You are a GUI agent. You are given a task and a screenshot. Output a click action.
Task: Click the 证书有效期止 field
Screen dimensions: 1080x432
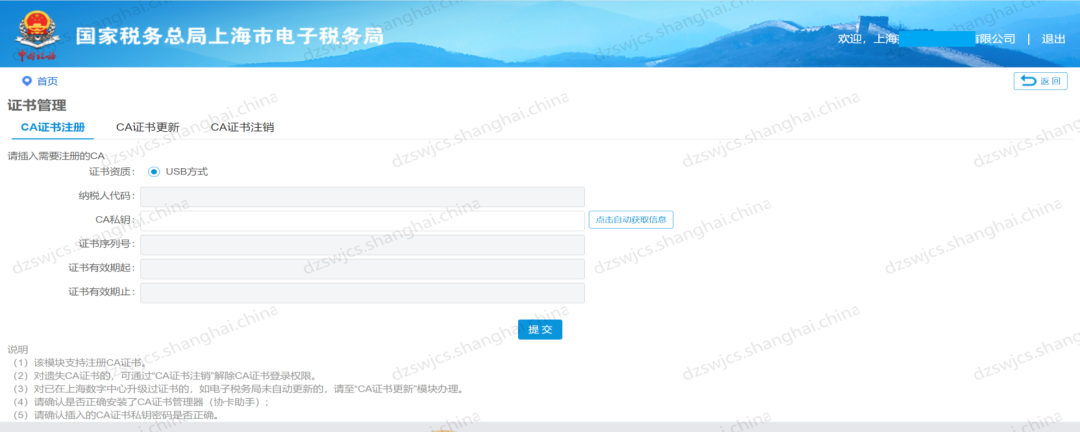click(x=362, y=293)
